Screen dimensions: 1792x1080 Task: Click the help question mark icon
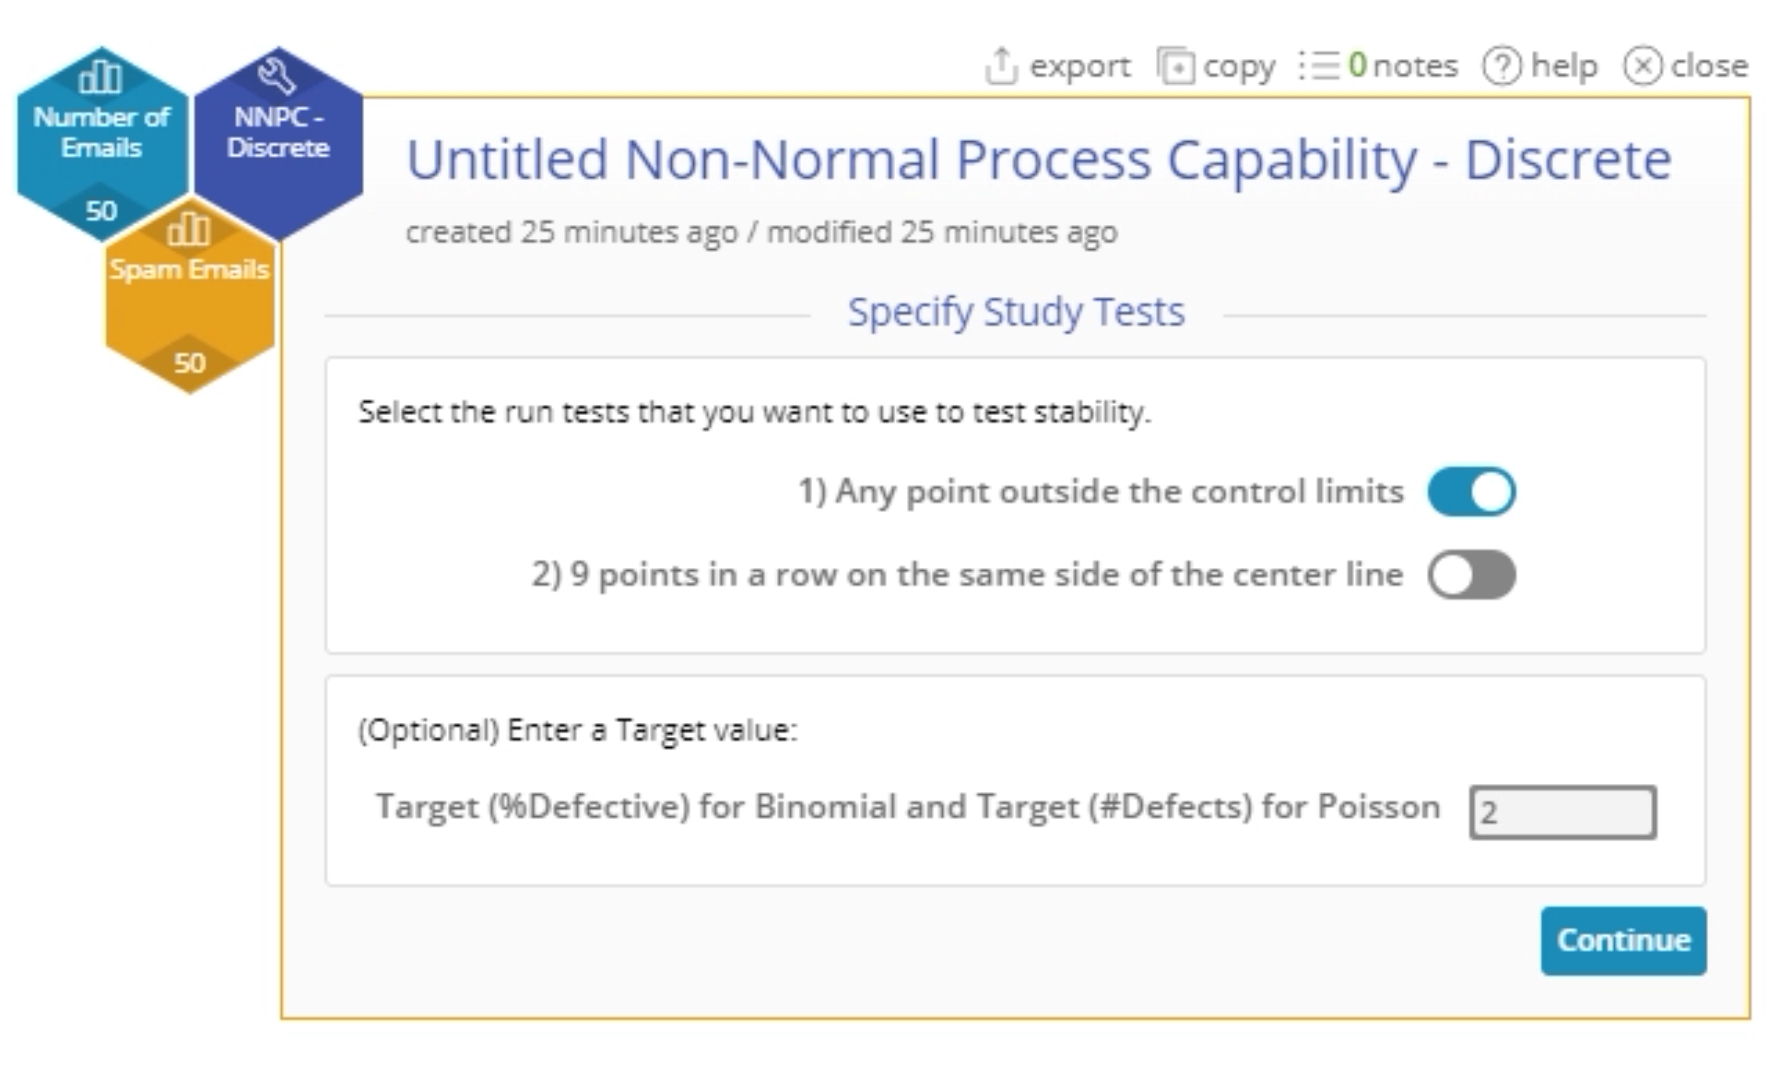coord(1501,66)
